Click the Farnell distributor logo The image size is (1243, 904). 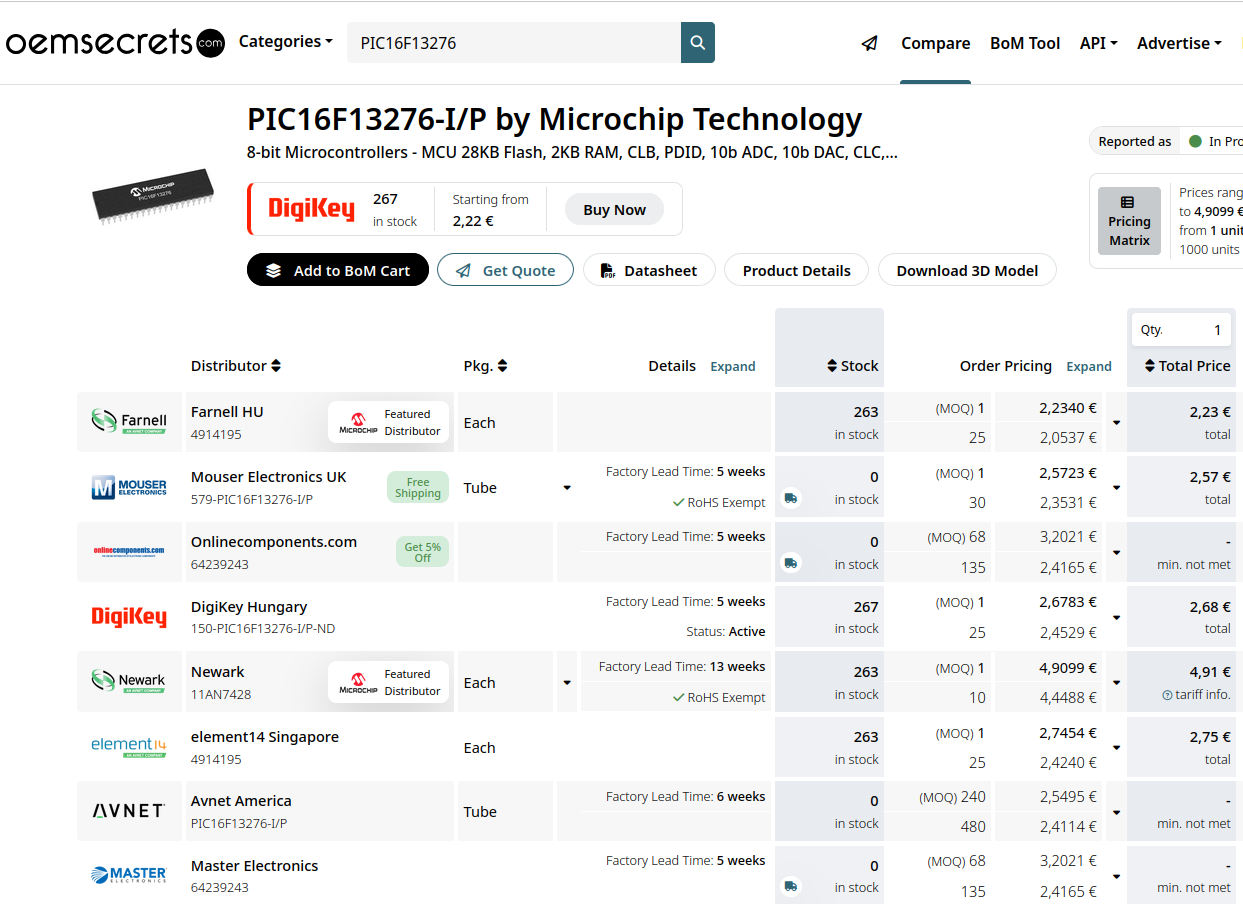click(129, 422)
